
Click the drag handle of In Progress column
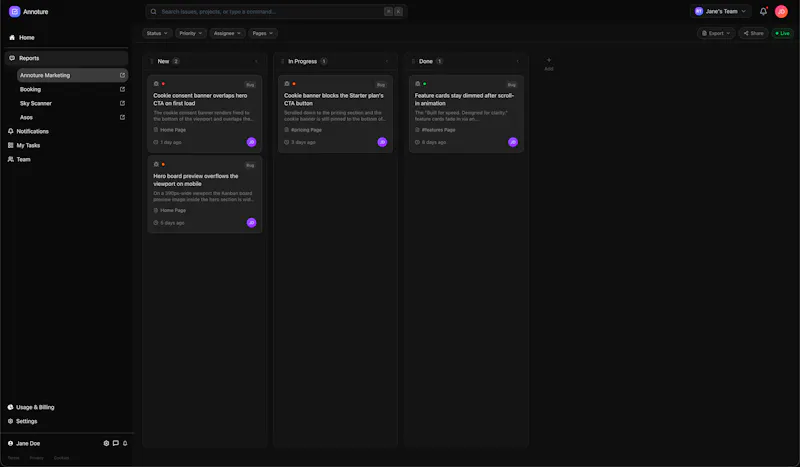pyautogui.click(x=282, y=61)
